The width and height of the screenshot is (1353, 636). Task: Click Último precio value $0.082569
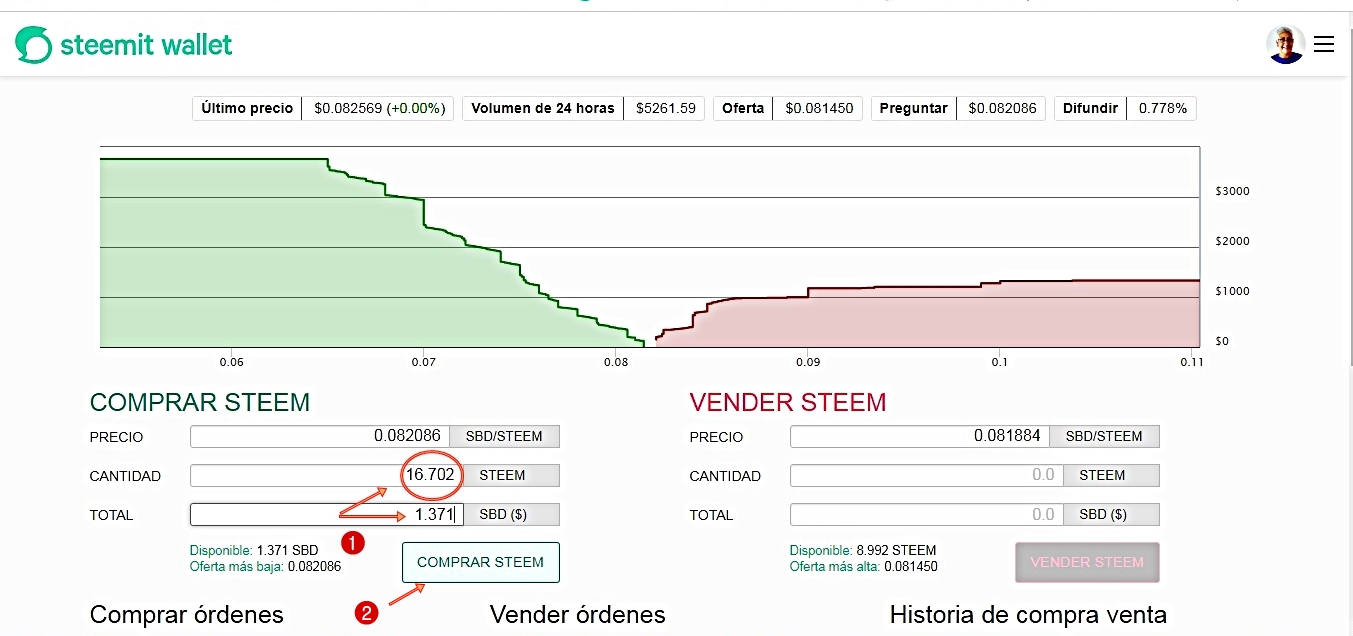(x=379, y=108)
